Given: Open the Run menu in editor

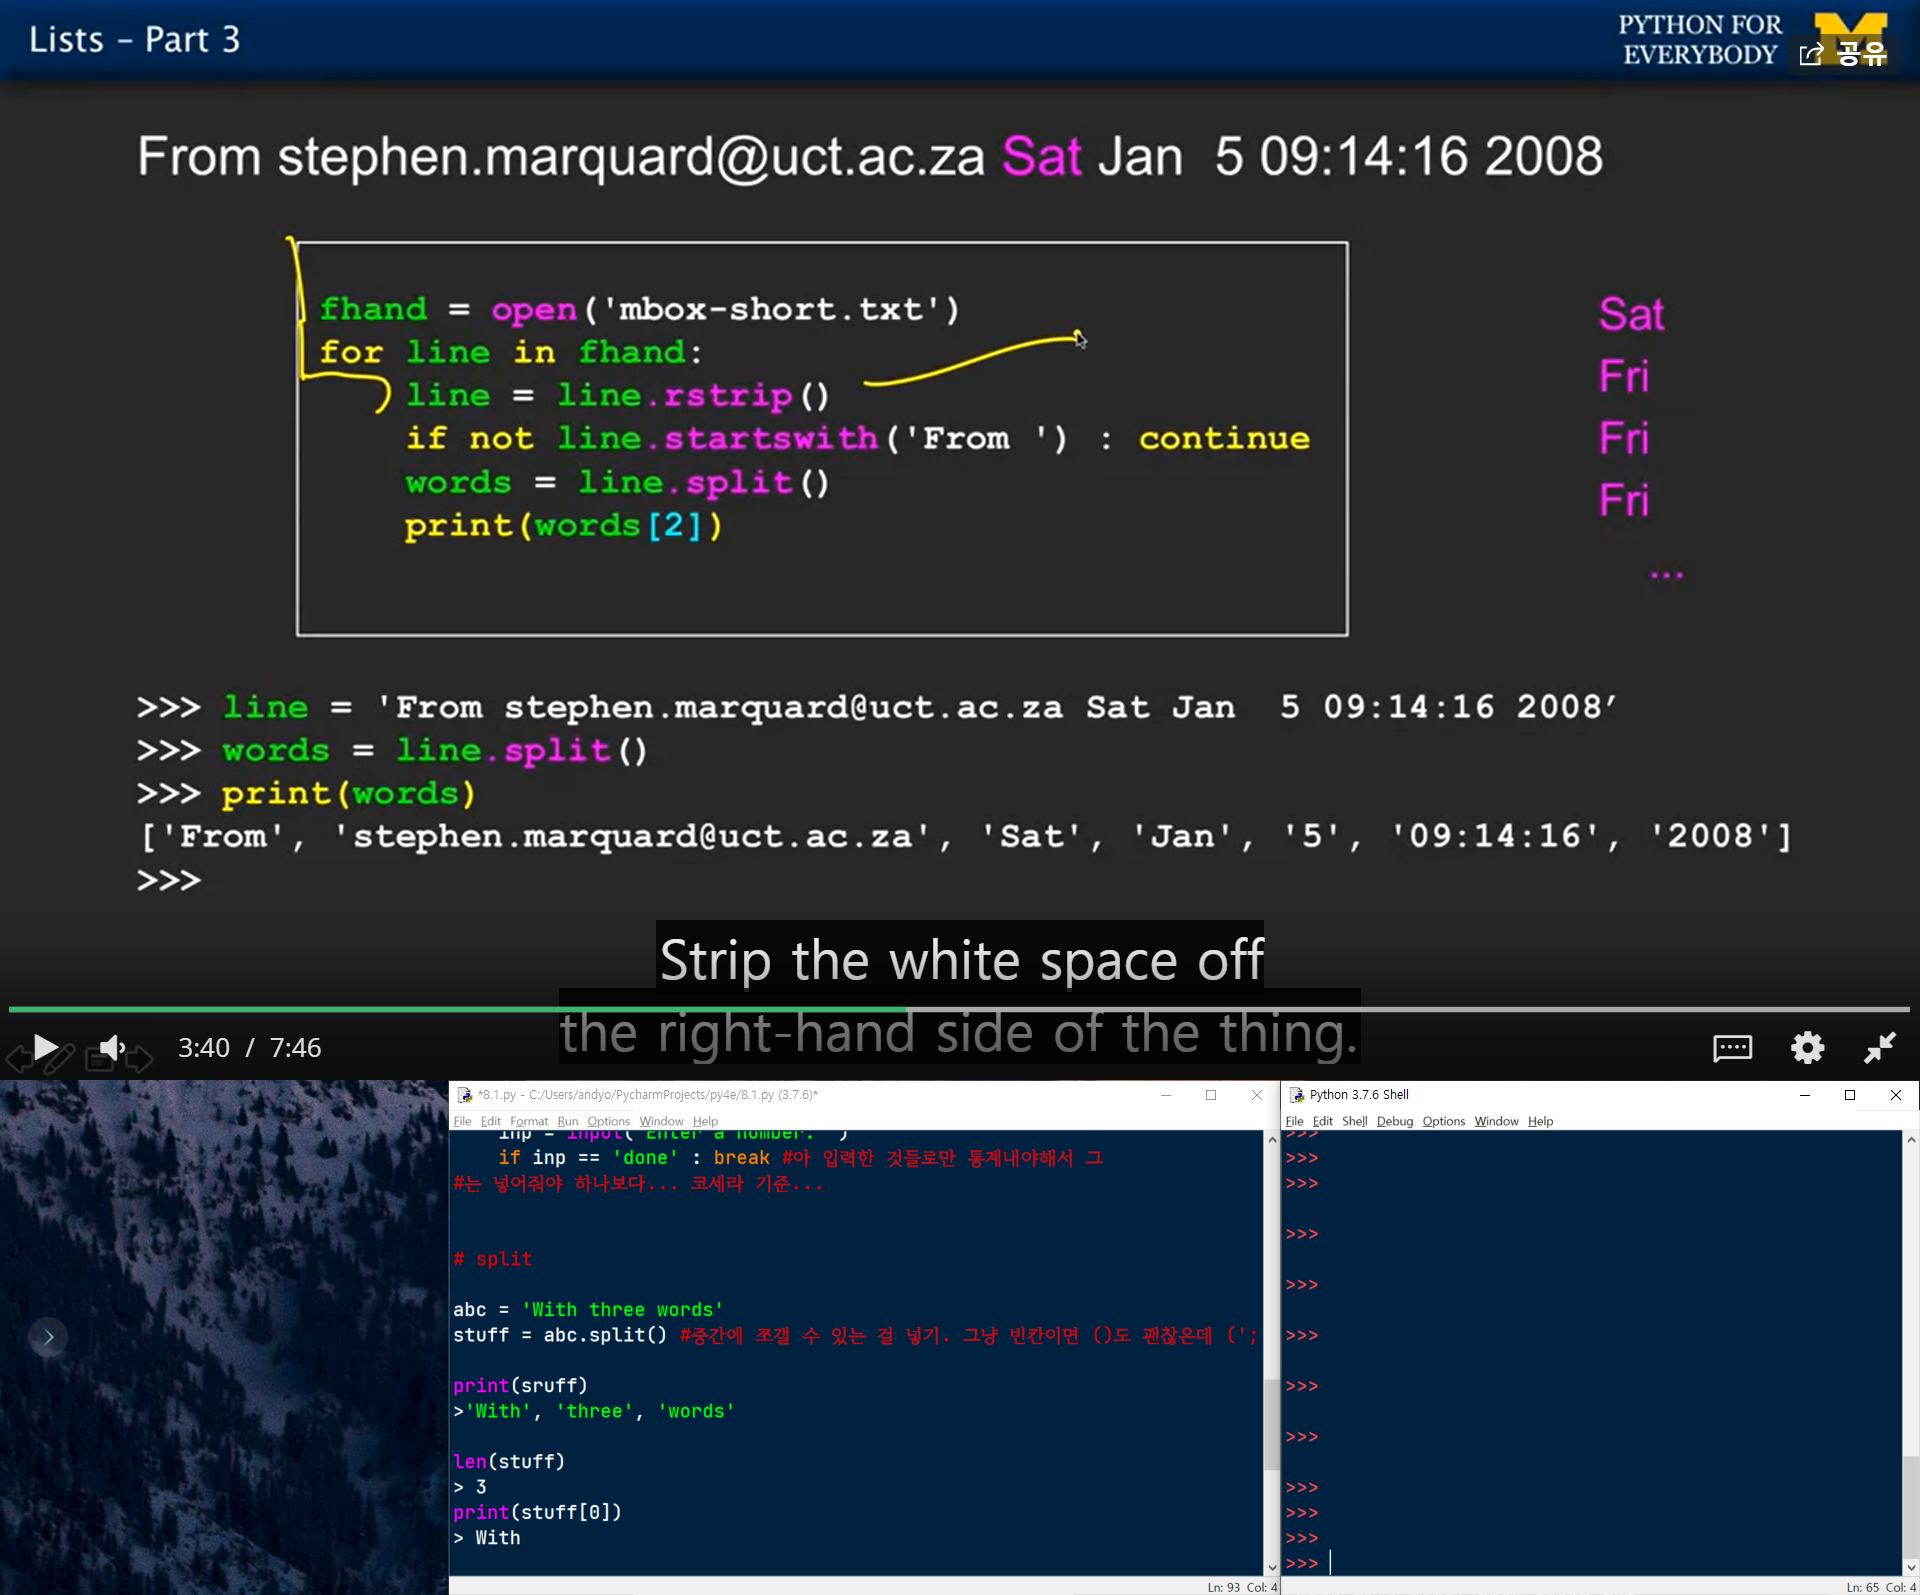Looking at the screenshot, I should (567, 1121).
